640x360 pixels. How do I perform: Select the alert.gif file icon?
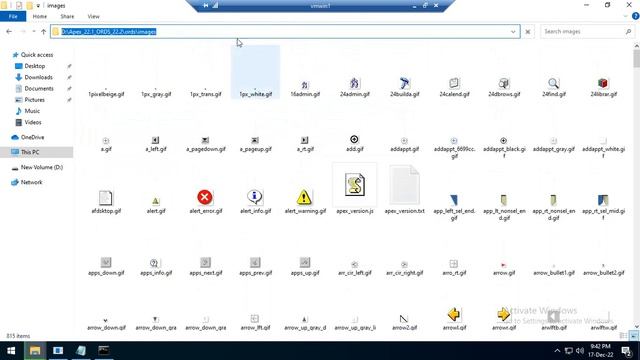pyautogui.click(x=156, y=201)
